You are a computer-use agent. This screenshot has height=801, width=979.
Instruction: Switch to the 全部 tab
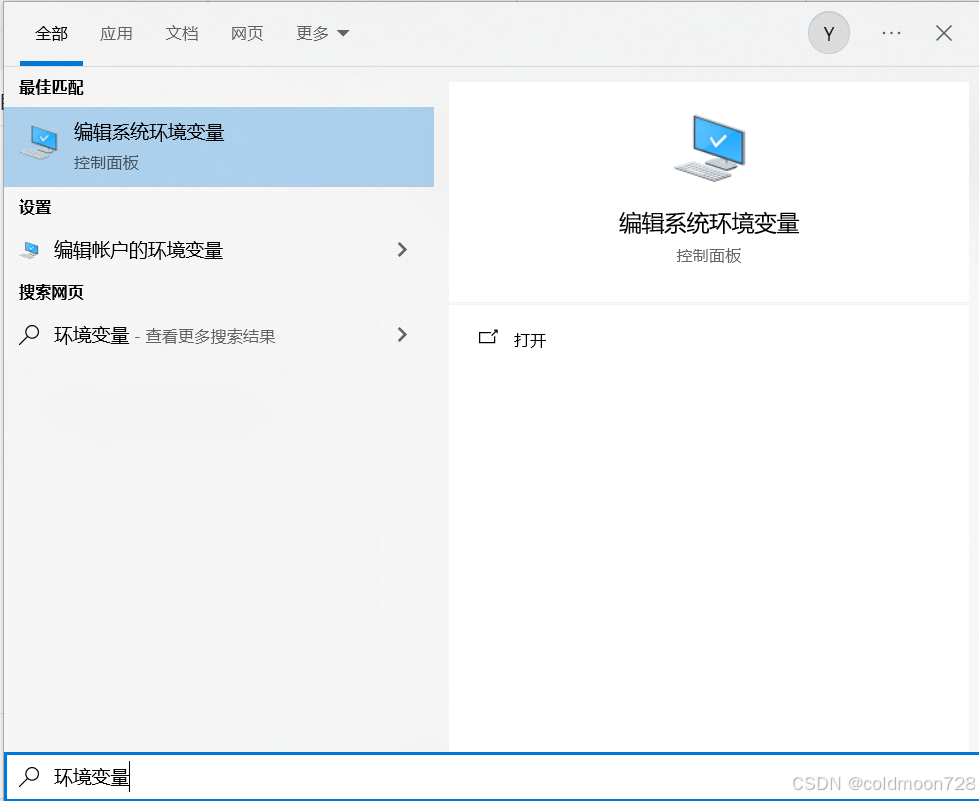(51, 34)
